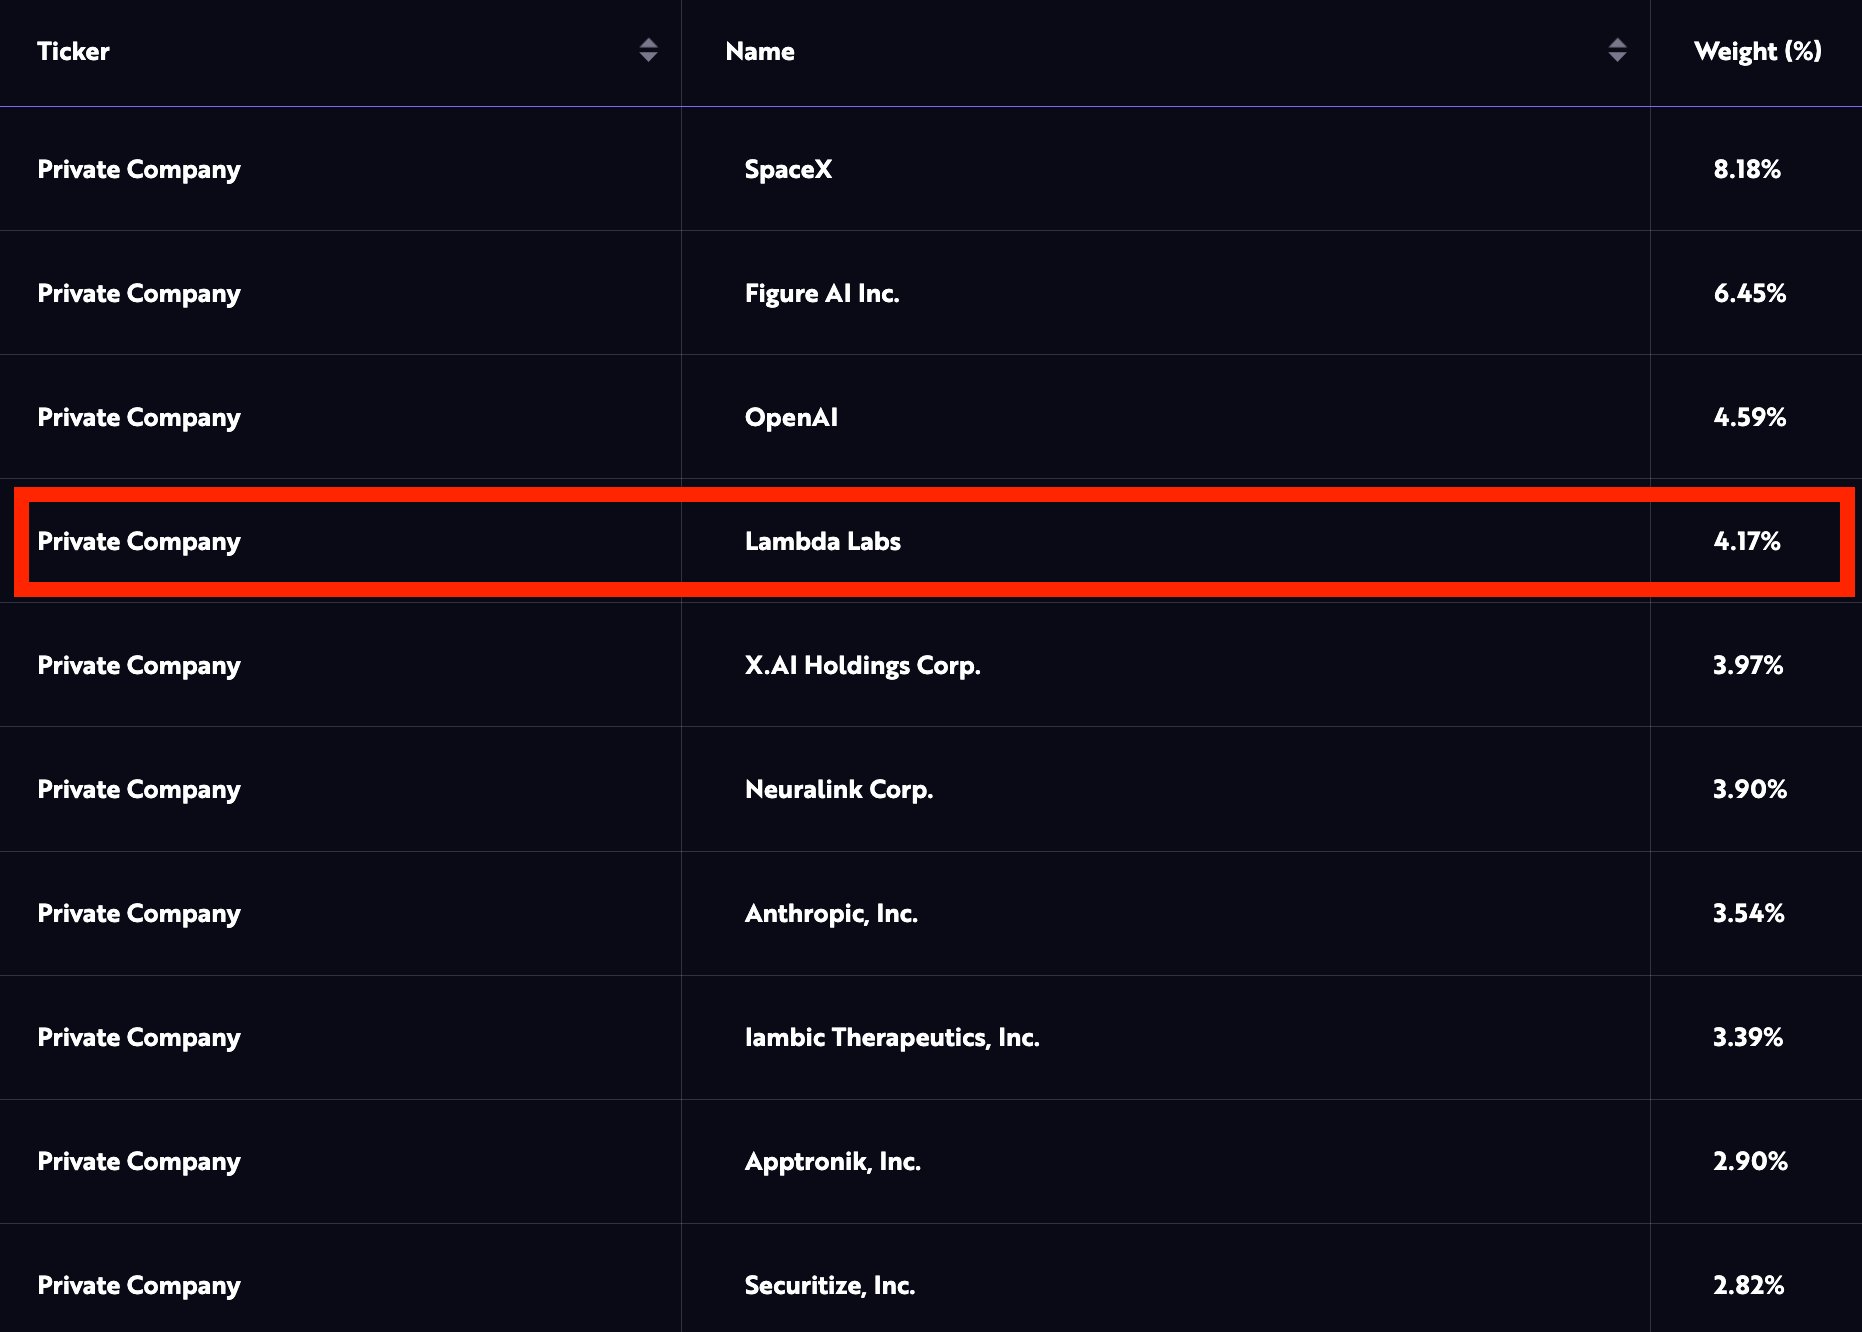
Task: Select the 3.54% weight cell
Action: [1748, 913]
